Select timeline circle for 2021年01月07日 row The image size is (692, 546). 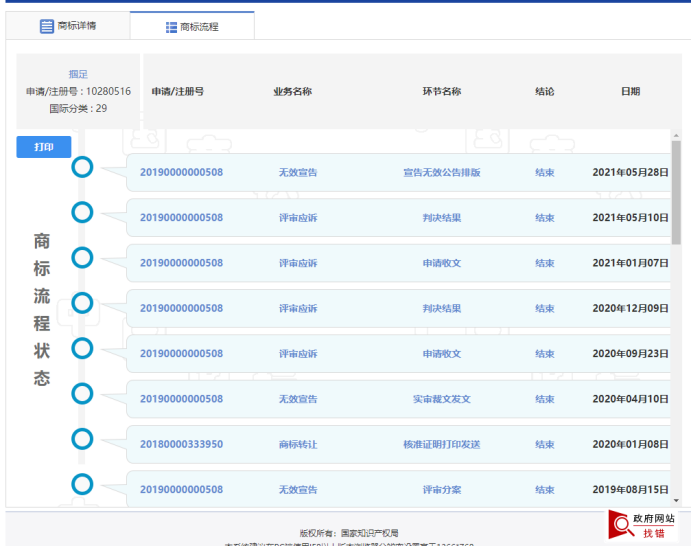pos(82,258)
